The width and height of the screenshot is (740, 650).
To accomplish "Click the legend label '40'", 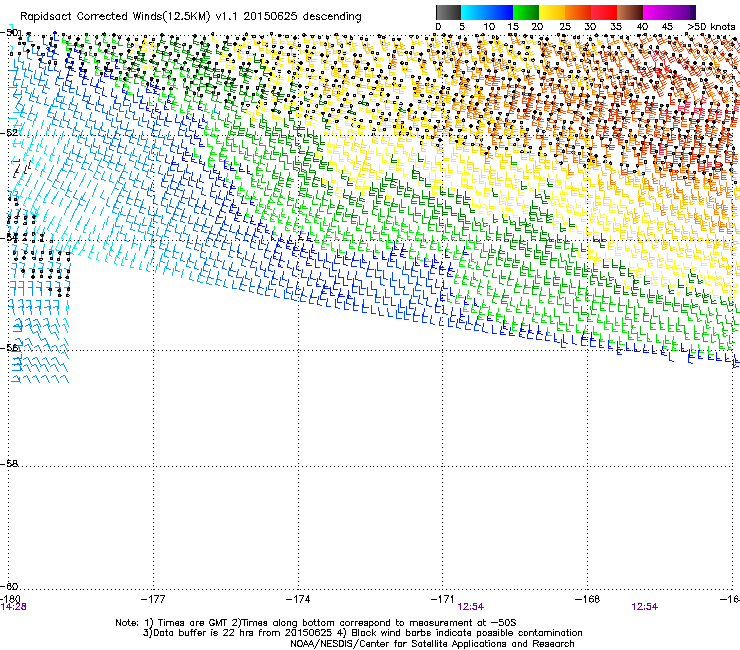I will (x=642, y=27).
